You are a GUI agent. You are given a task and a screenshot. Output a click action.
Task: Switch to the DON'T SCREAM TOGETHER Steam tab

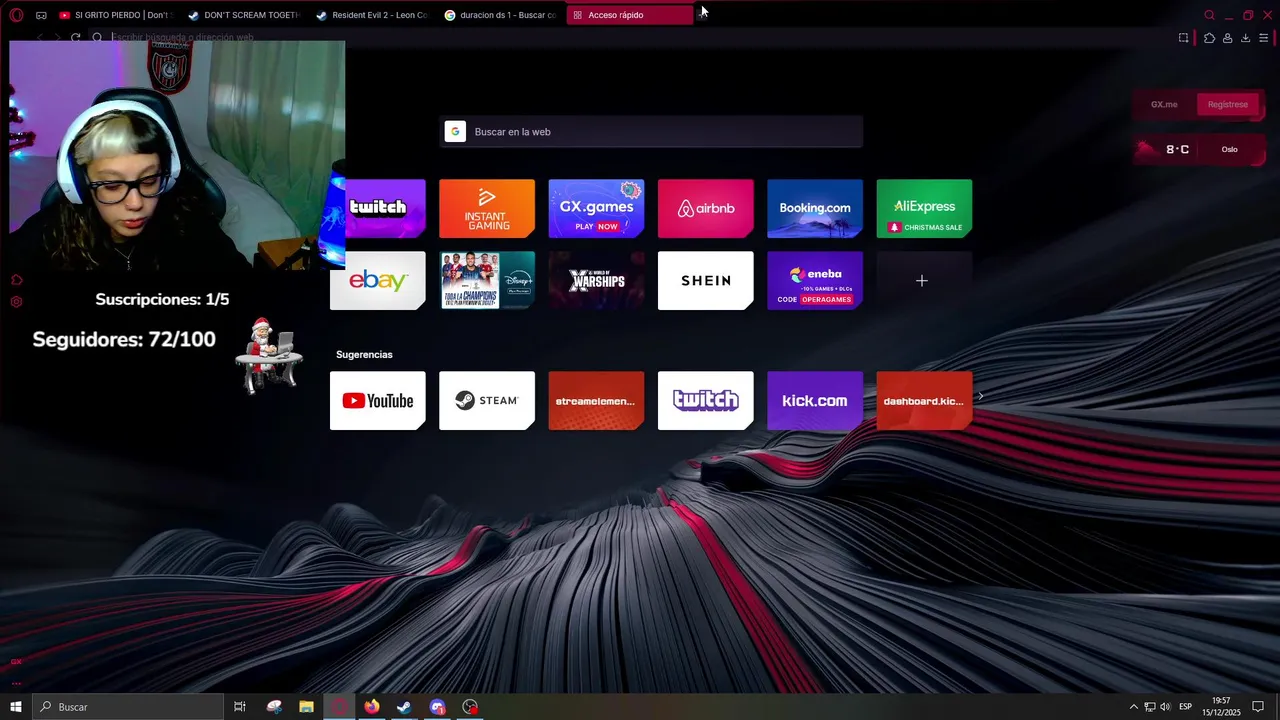click(245, 15)
